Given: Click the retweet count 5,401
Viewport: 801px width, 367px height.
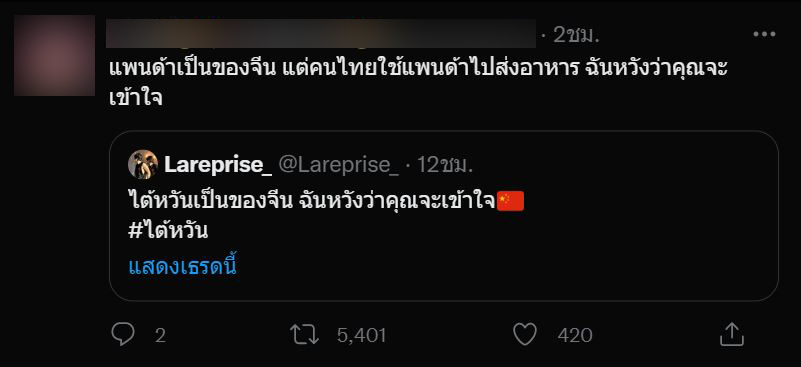Looking at the screenshot, I should [361, 336].
